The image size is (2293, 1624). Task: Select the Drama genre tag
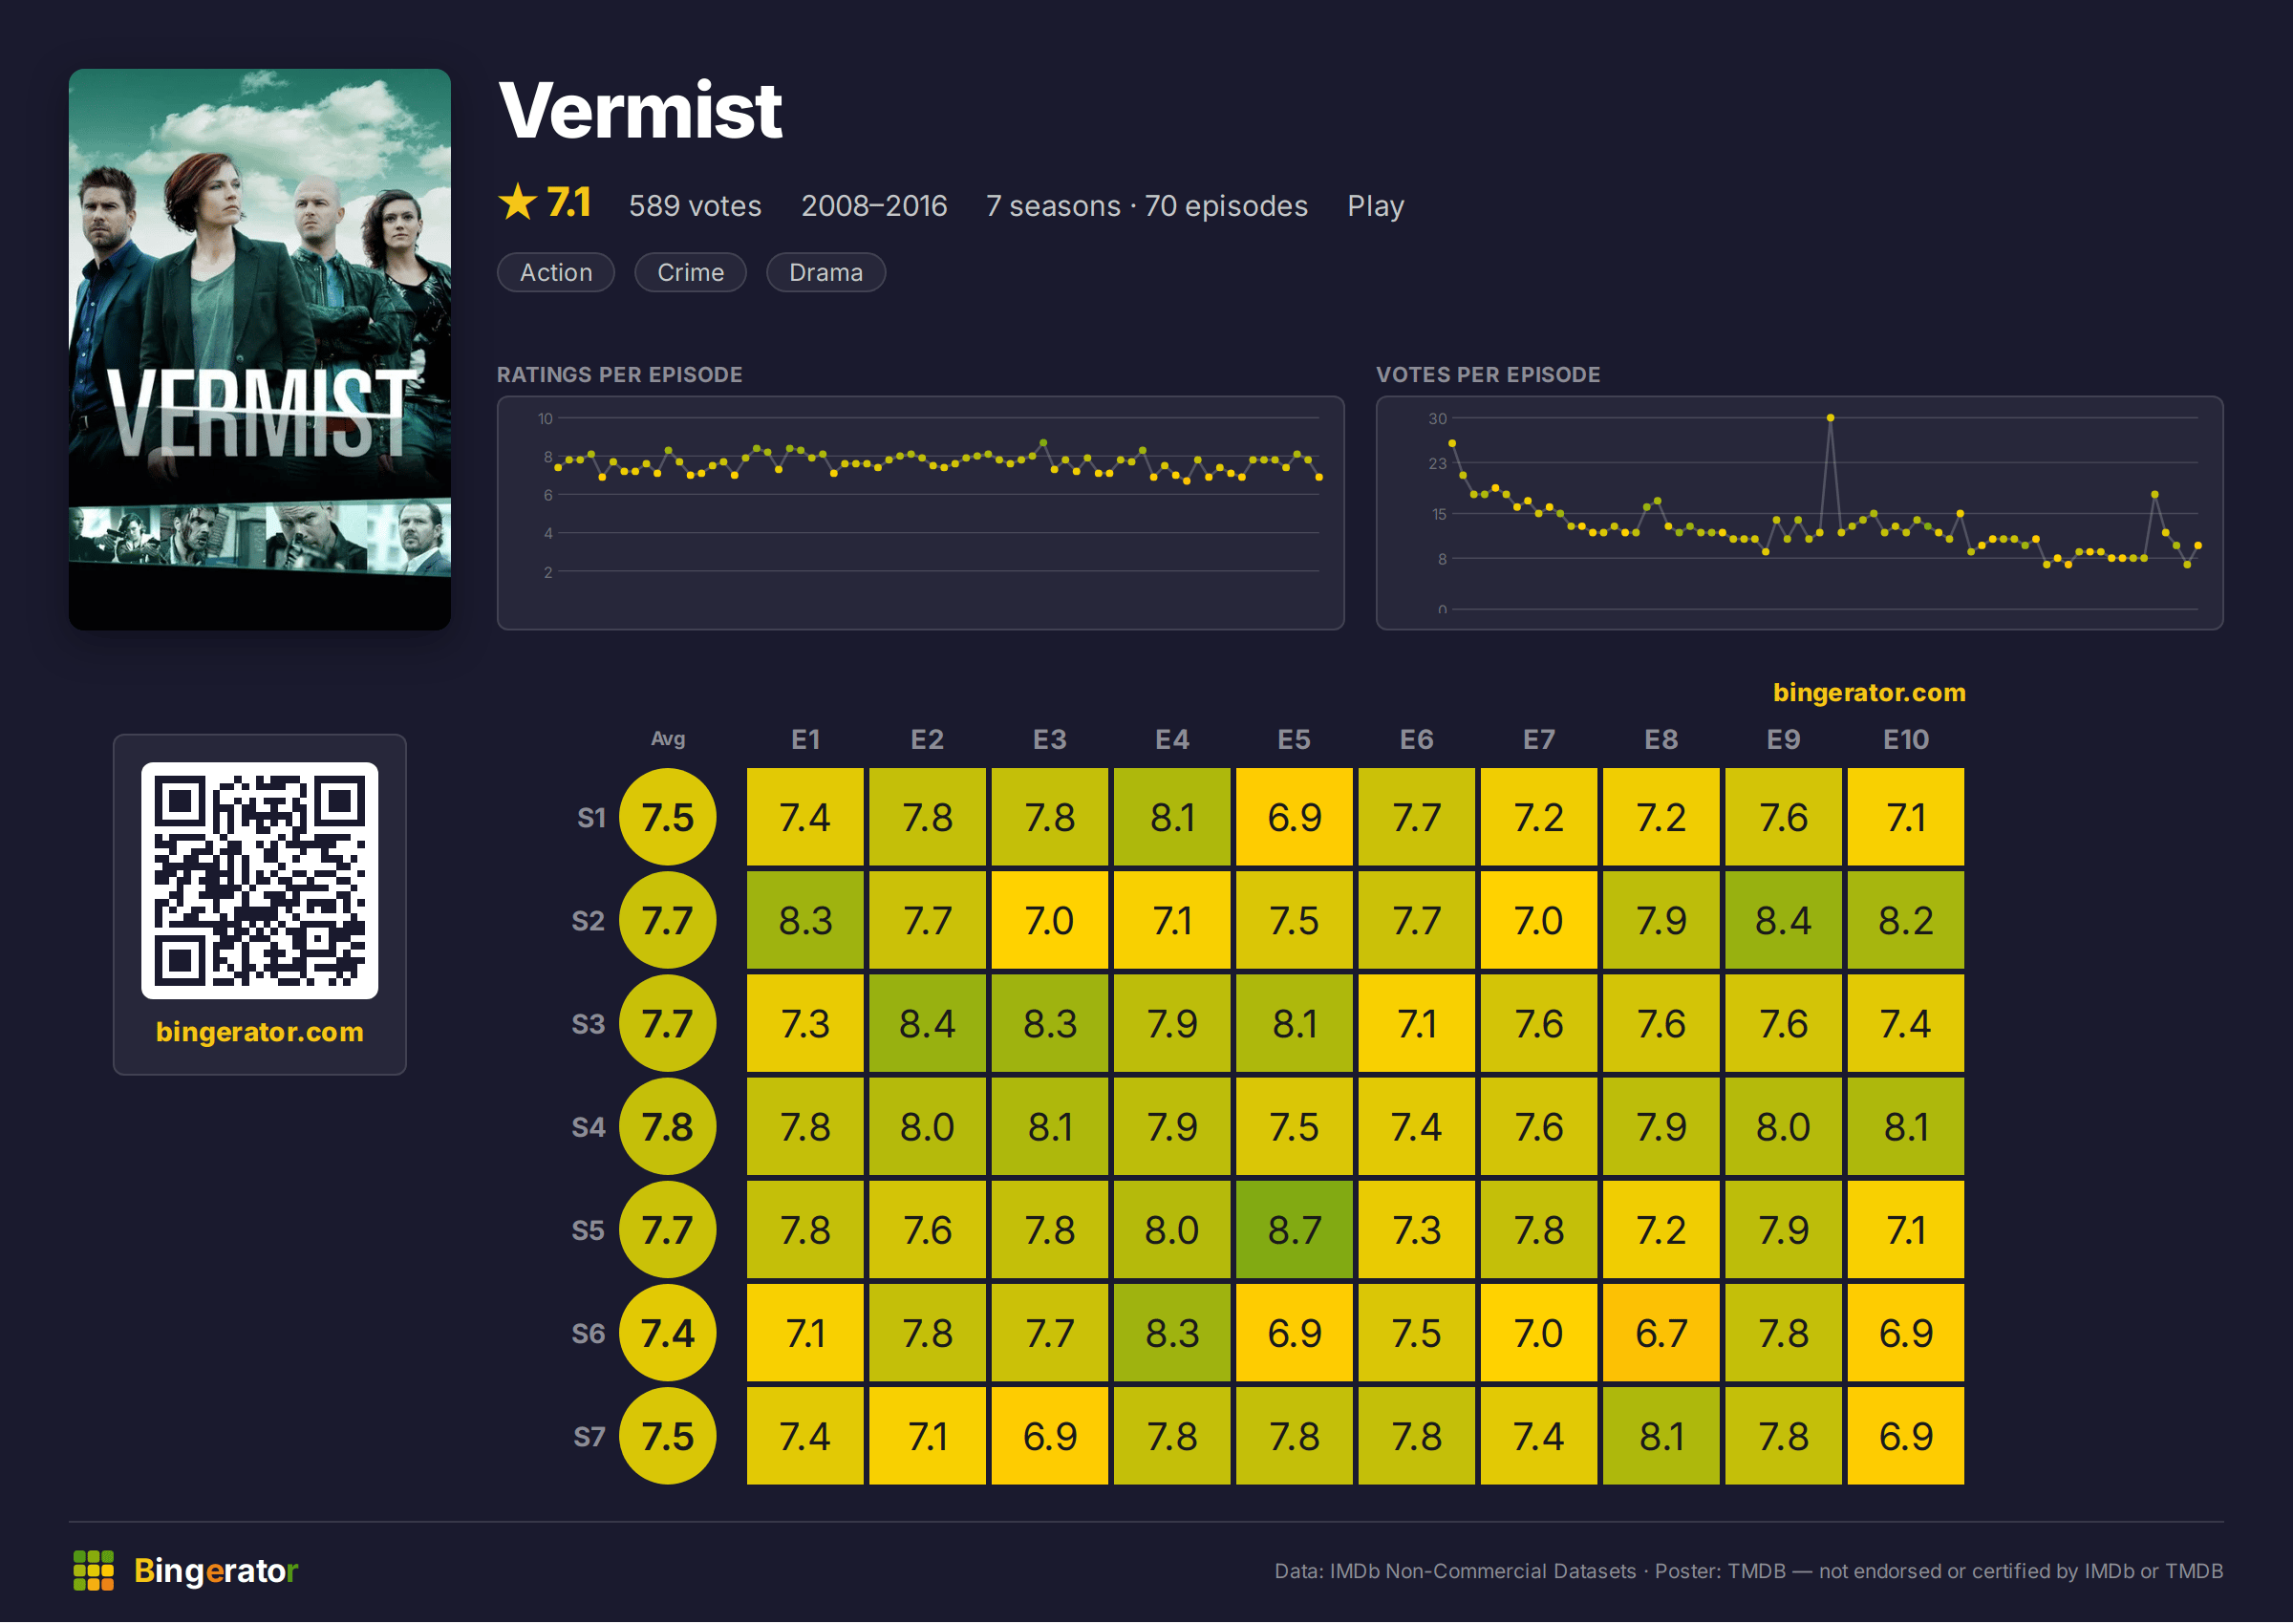[x=826, y=272]
